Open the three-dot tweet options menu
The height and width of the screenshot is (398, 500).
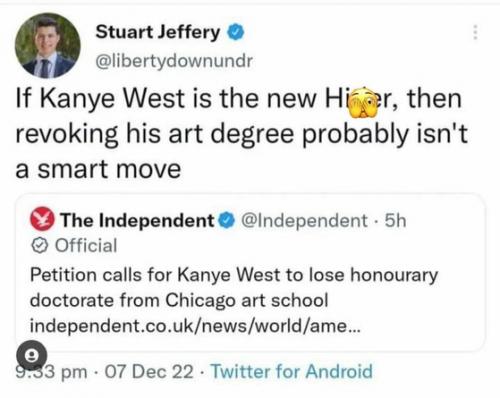pos(475,32)
